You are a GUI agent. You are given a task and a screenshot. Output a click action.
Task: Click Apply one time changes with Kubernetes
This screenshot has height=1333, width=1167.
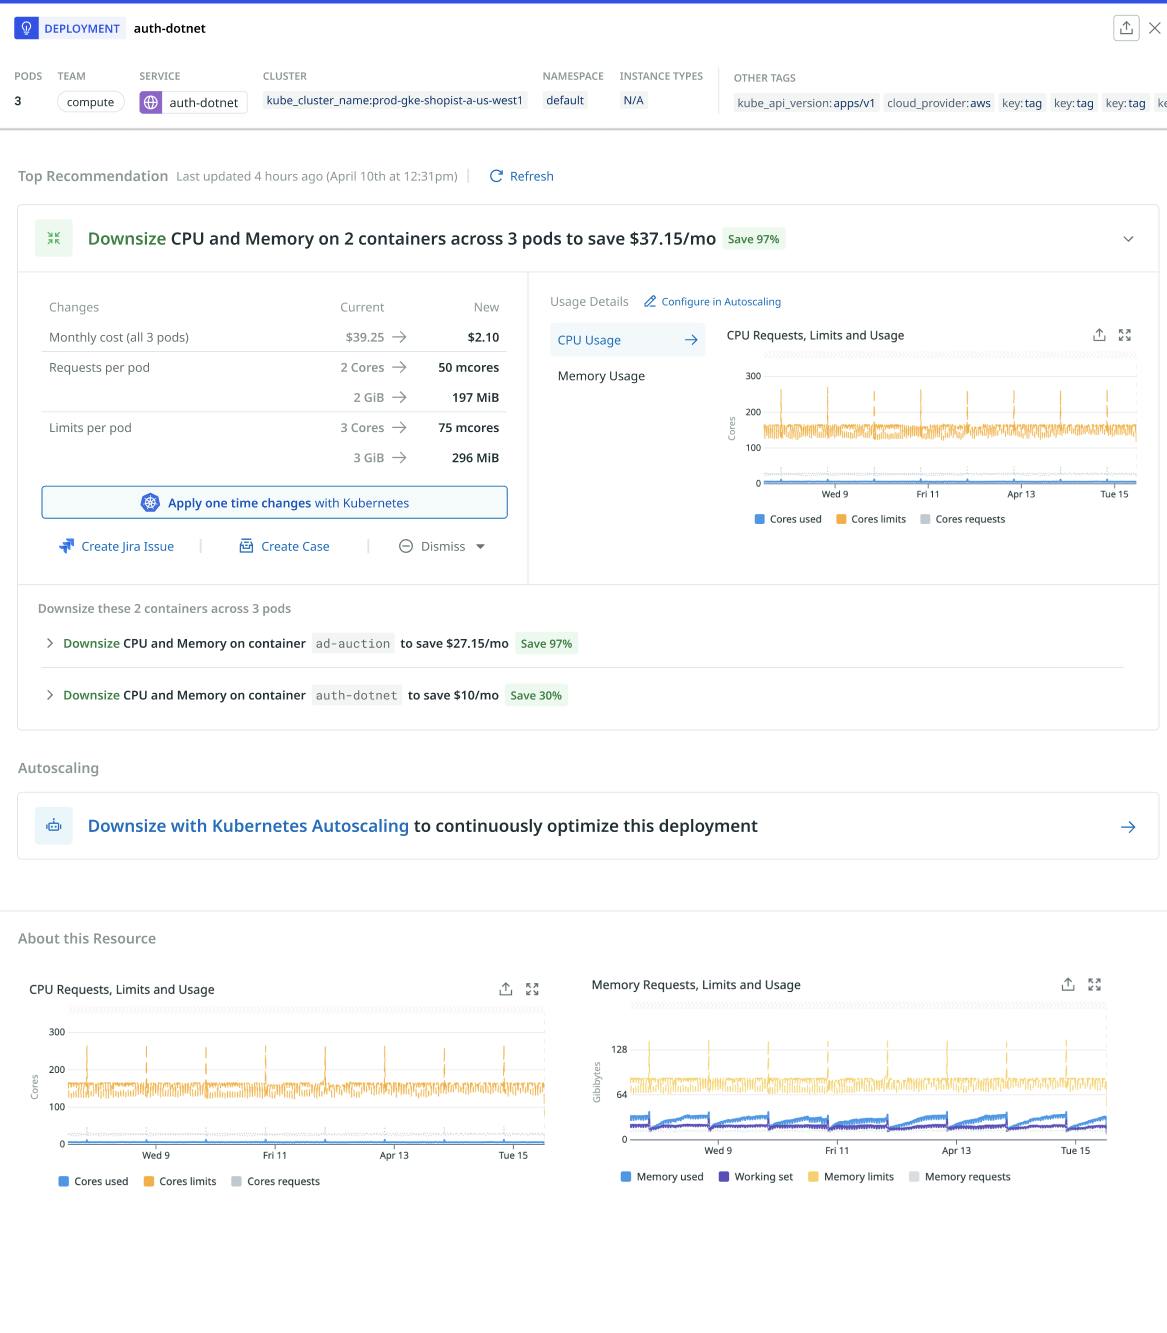[274, 502]
